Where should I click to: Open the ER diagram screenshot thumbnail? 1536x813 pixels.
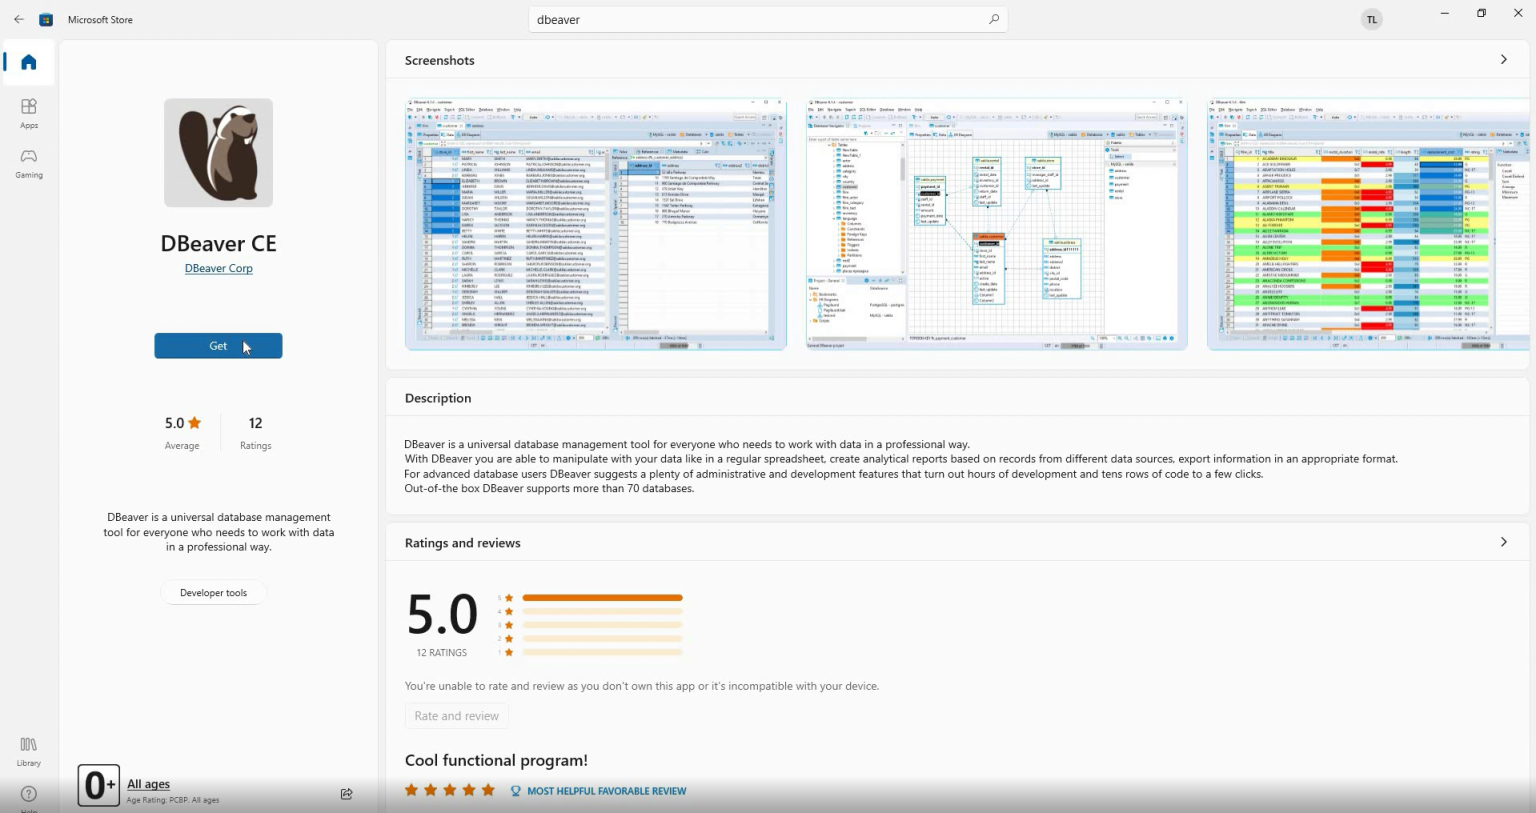pyautogui.click(x=996, y=224)
